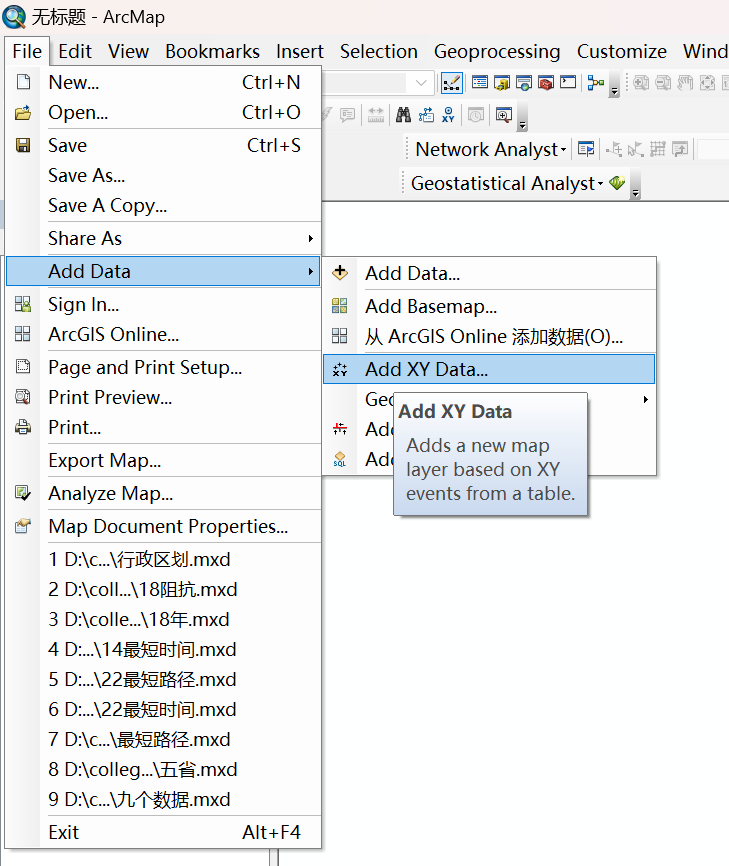729x866 pixels.
Task: Click the Editor Toolbar pencil icon
Action: click(x=451, y=83)
